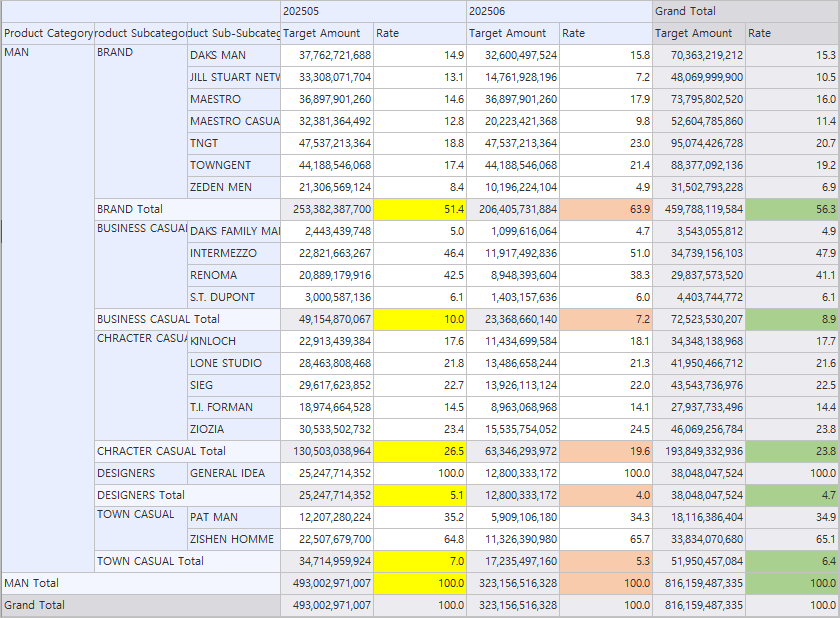Select the MAESTRO row label
Image resolution: width=840 pixels, height=618 pixels.
coord(234,99)
